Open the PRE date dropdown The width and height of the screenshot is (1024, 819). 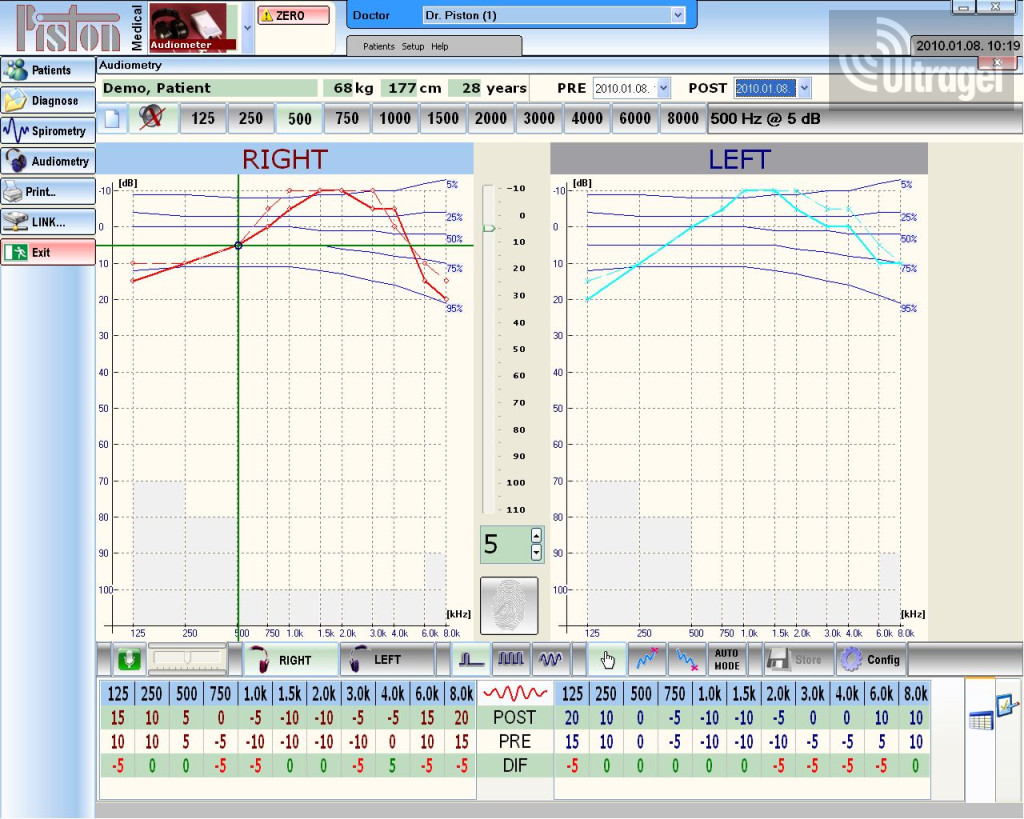tap(663, 88)
